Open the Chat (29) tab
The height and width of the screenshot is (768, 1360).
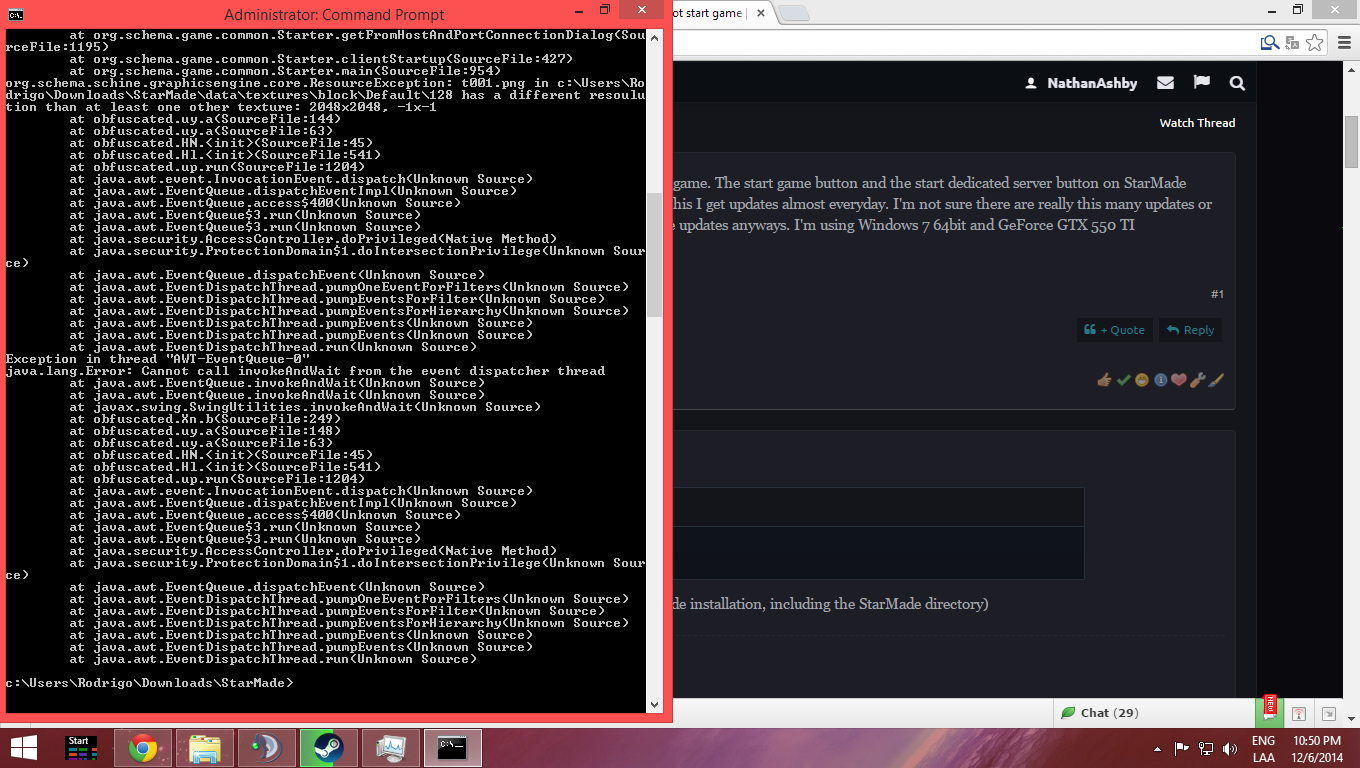[x=1100, y=713]
